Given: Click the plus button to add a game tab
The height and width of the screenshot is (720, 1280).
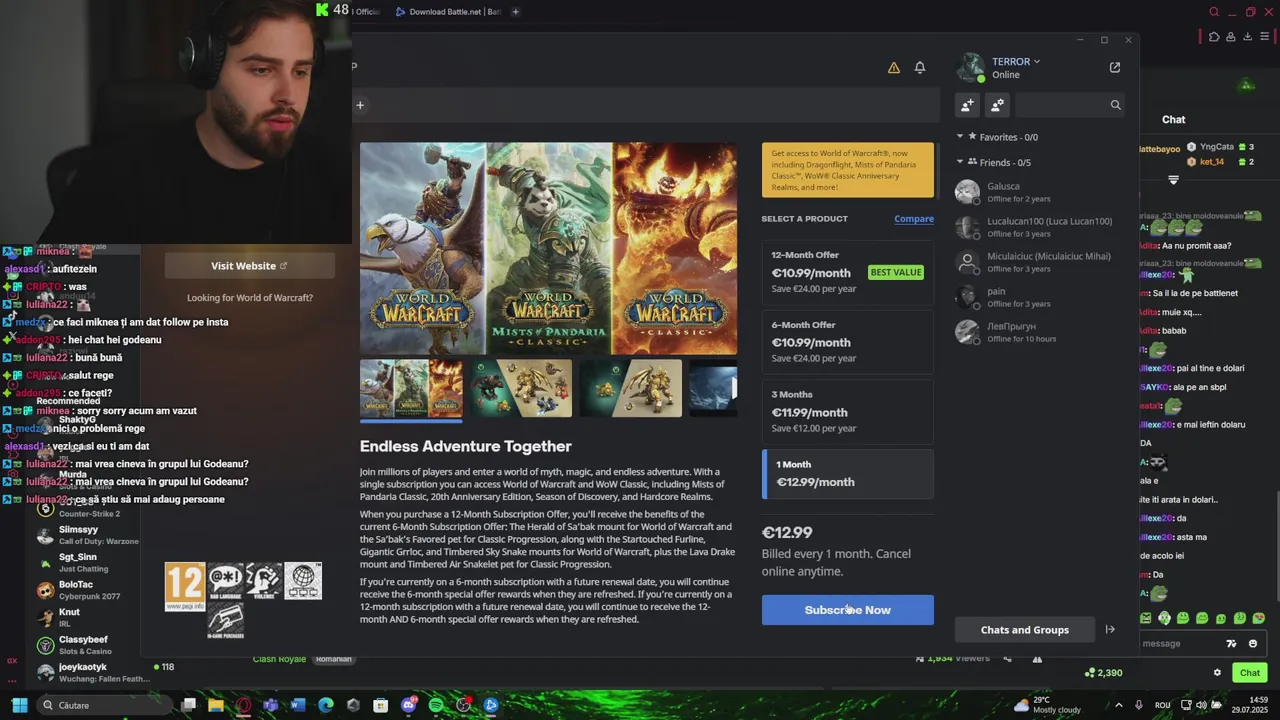Looking at the screenshot, I should coord(360,105).
